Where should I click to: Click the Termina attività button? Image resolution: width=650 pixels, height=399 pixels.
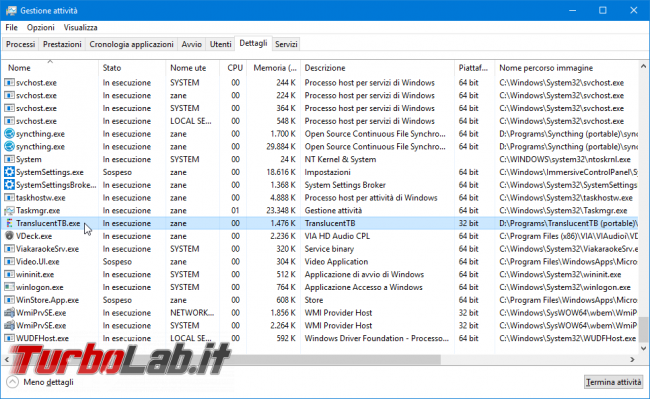point(614,382)
